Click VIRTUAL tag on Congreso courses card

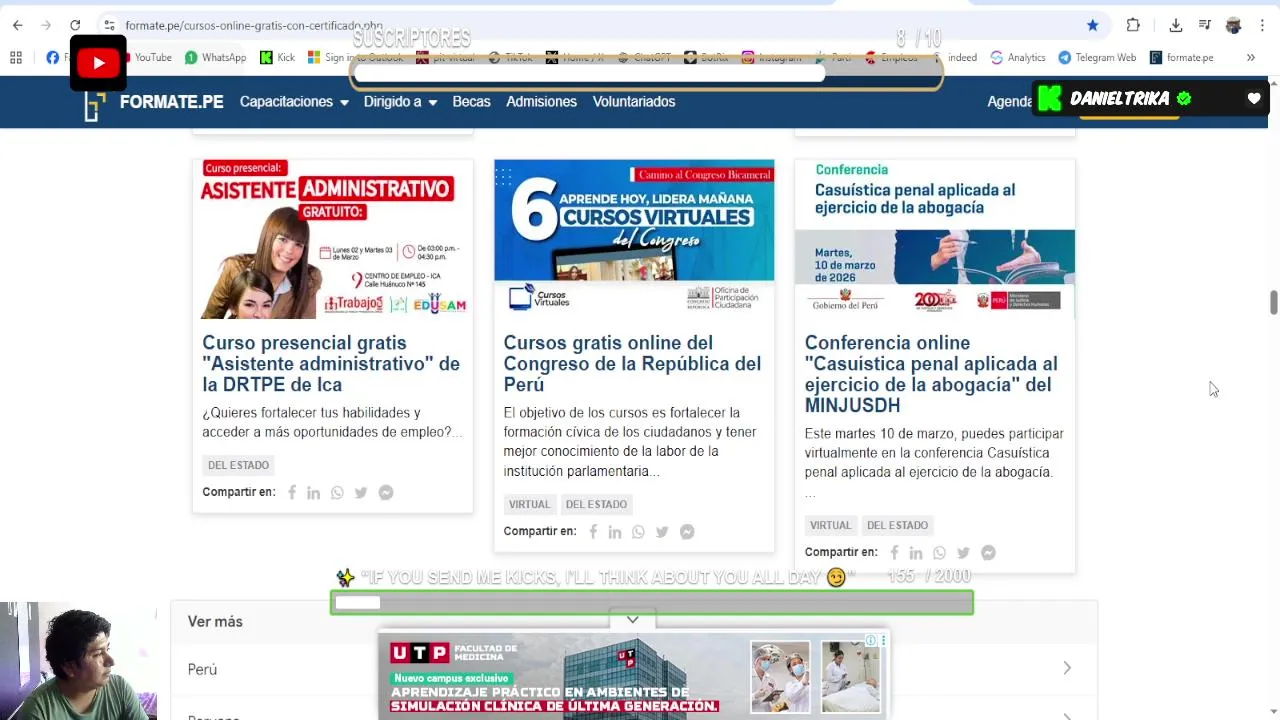tap(529, 504)
